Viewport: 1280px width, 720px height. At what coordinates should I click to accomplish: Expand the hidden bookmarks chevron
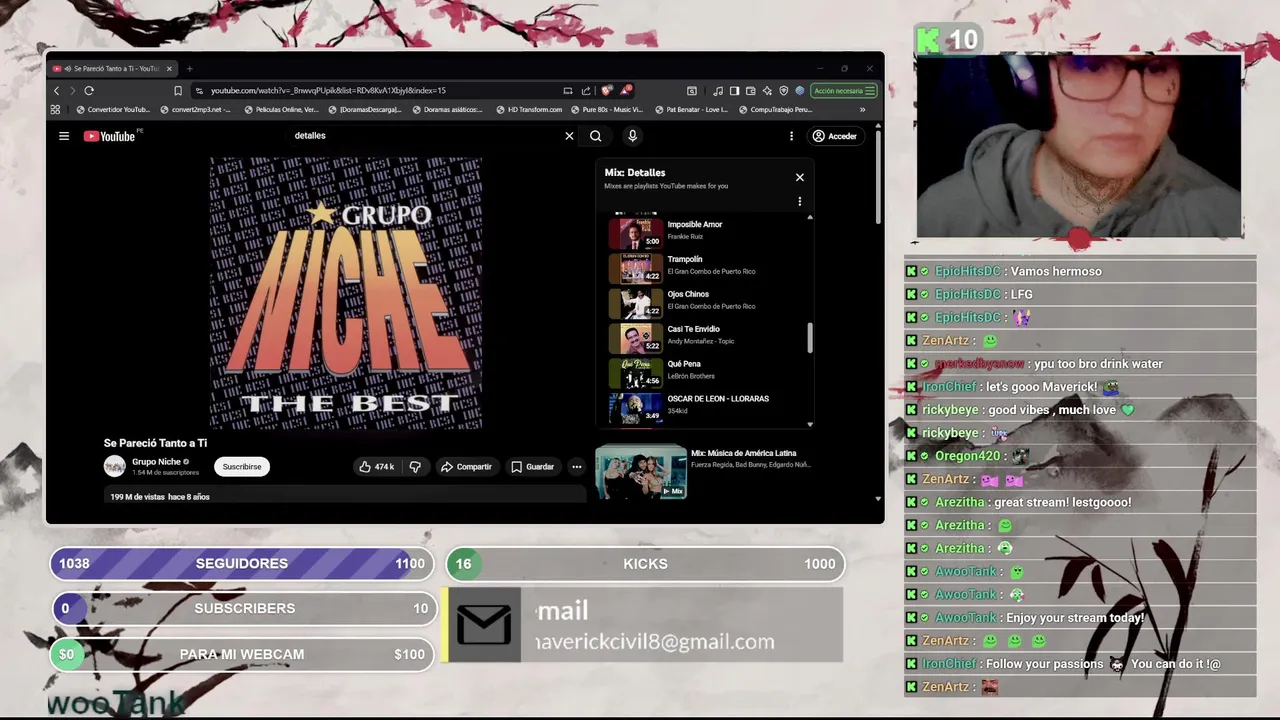(862, 110)
